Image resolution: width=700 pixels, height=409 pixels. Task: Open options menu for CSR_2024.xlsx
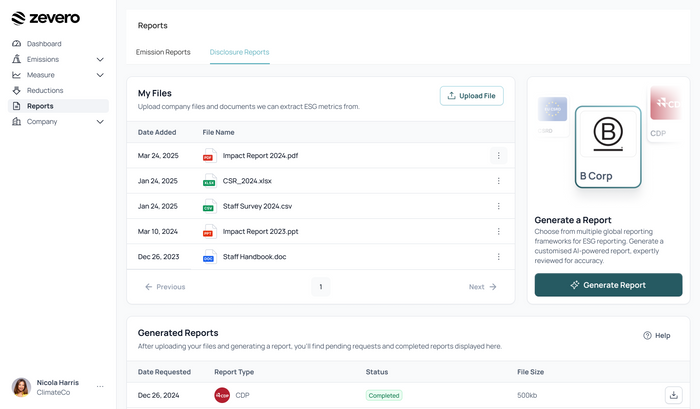[x=499, y=181]
